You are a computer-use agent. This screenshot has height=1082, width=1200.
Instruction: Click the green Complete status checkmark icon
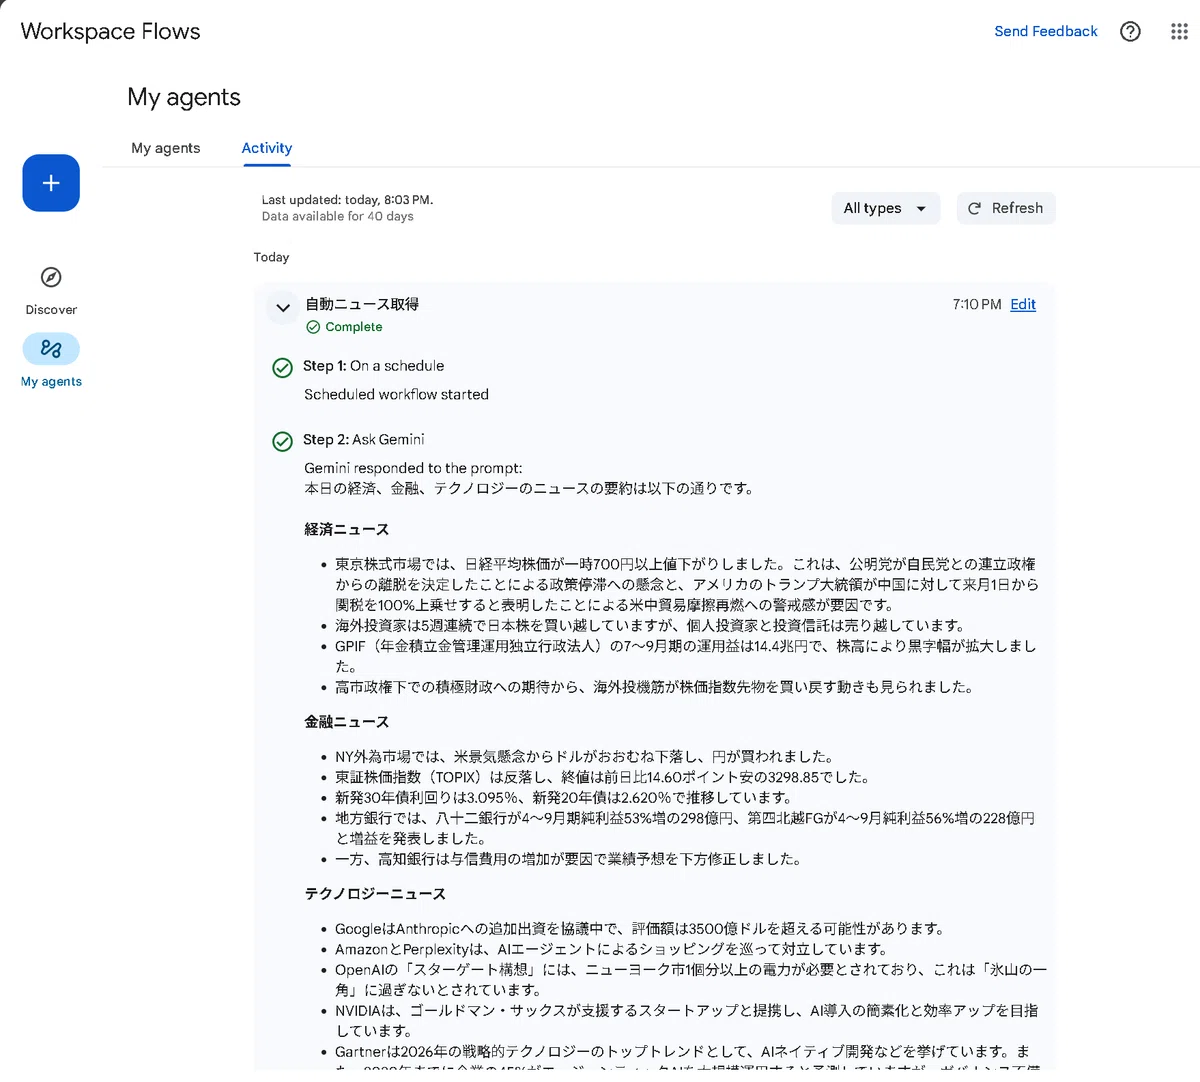(313, 327)
